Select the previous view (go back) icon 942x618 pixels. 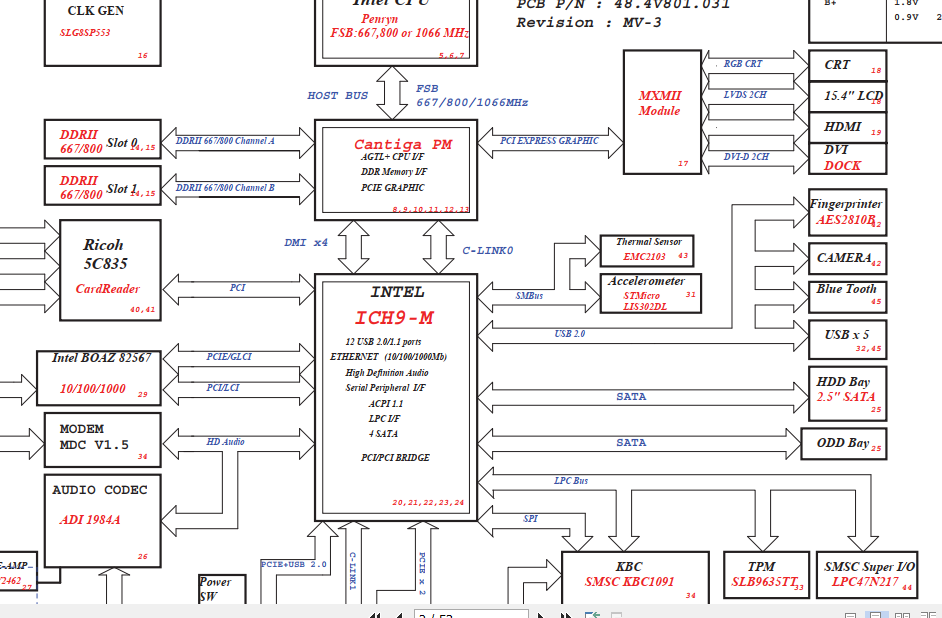[591, 615]
